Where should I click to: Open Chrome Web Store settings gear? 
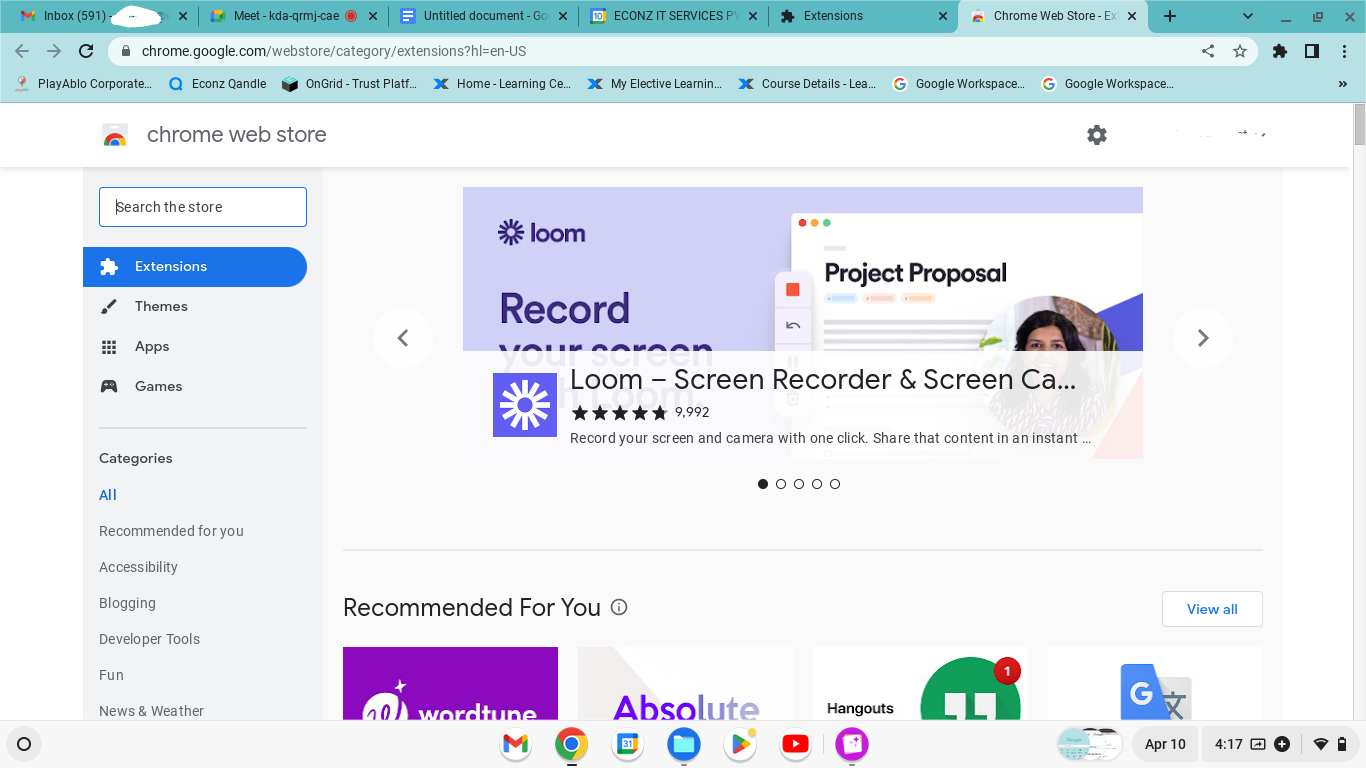coord(1097,135)
